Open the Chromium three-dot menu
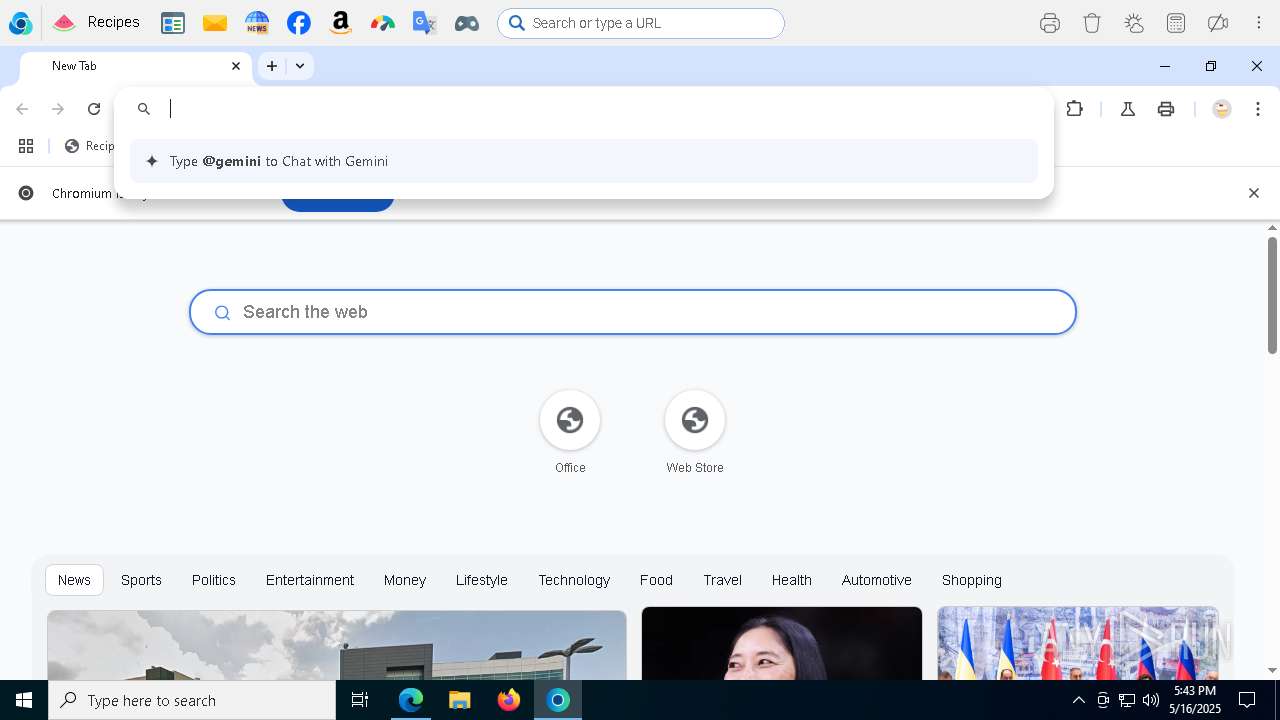The height and width of the screenshot is (720, 1280). pyautogui.click(x=1258, y=109)
